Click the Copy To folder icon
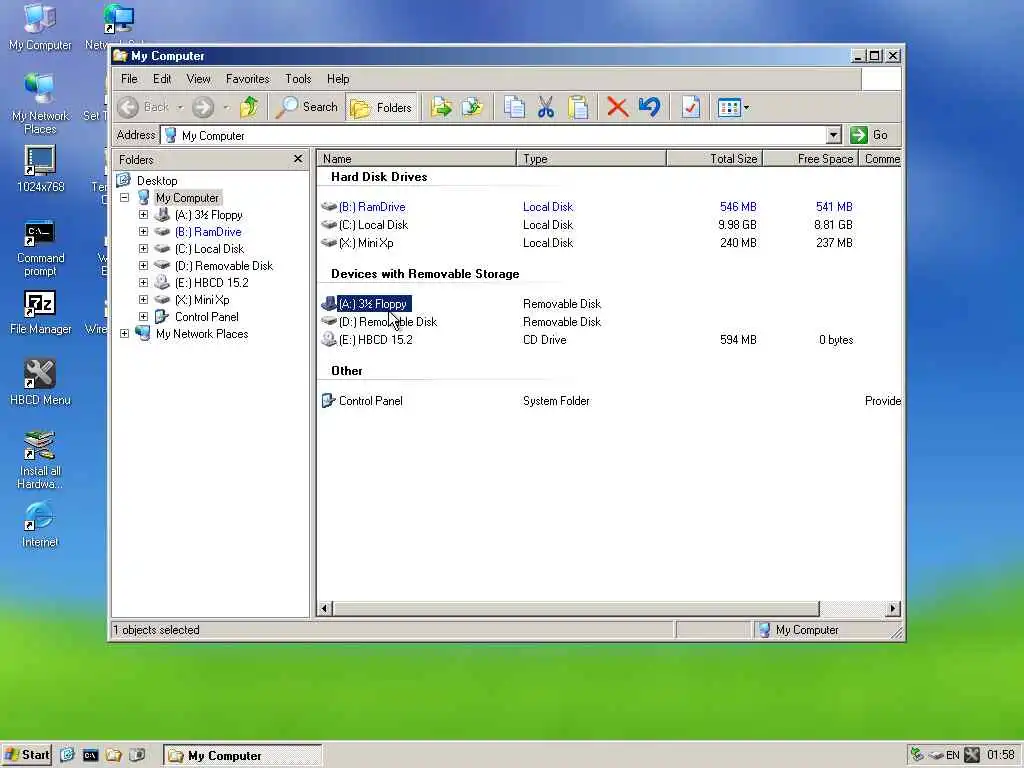This screenshot has width=1024, height=768. coord(472,107)
